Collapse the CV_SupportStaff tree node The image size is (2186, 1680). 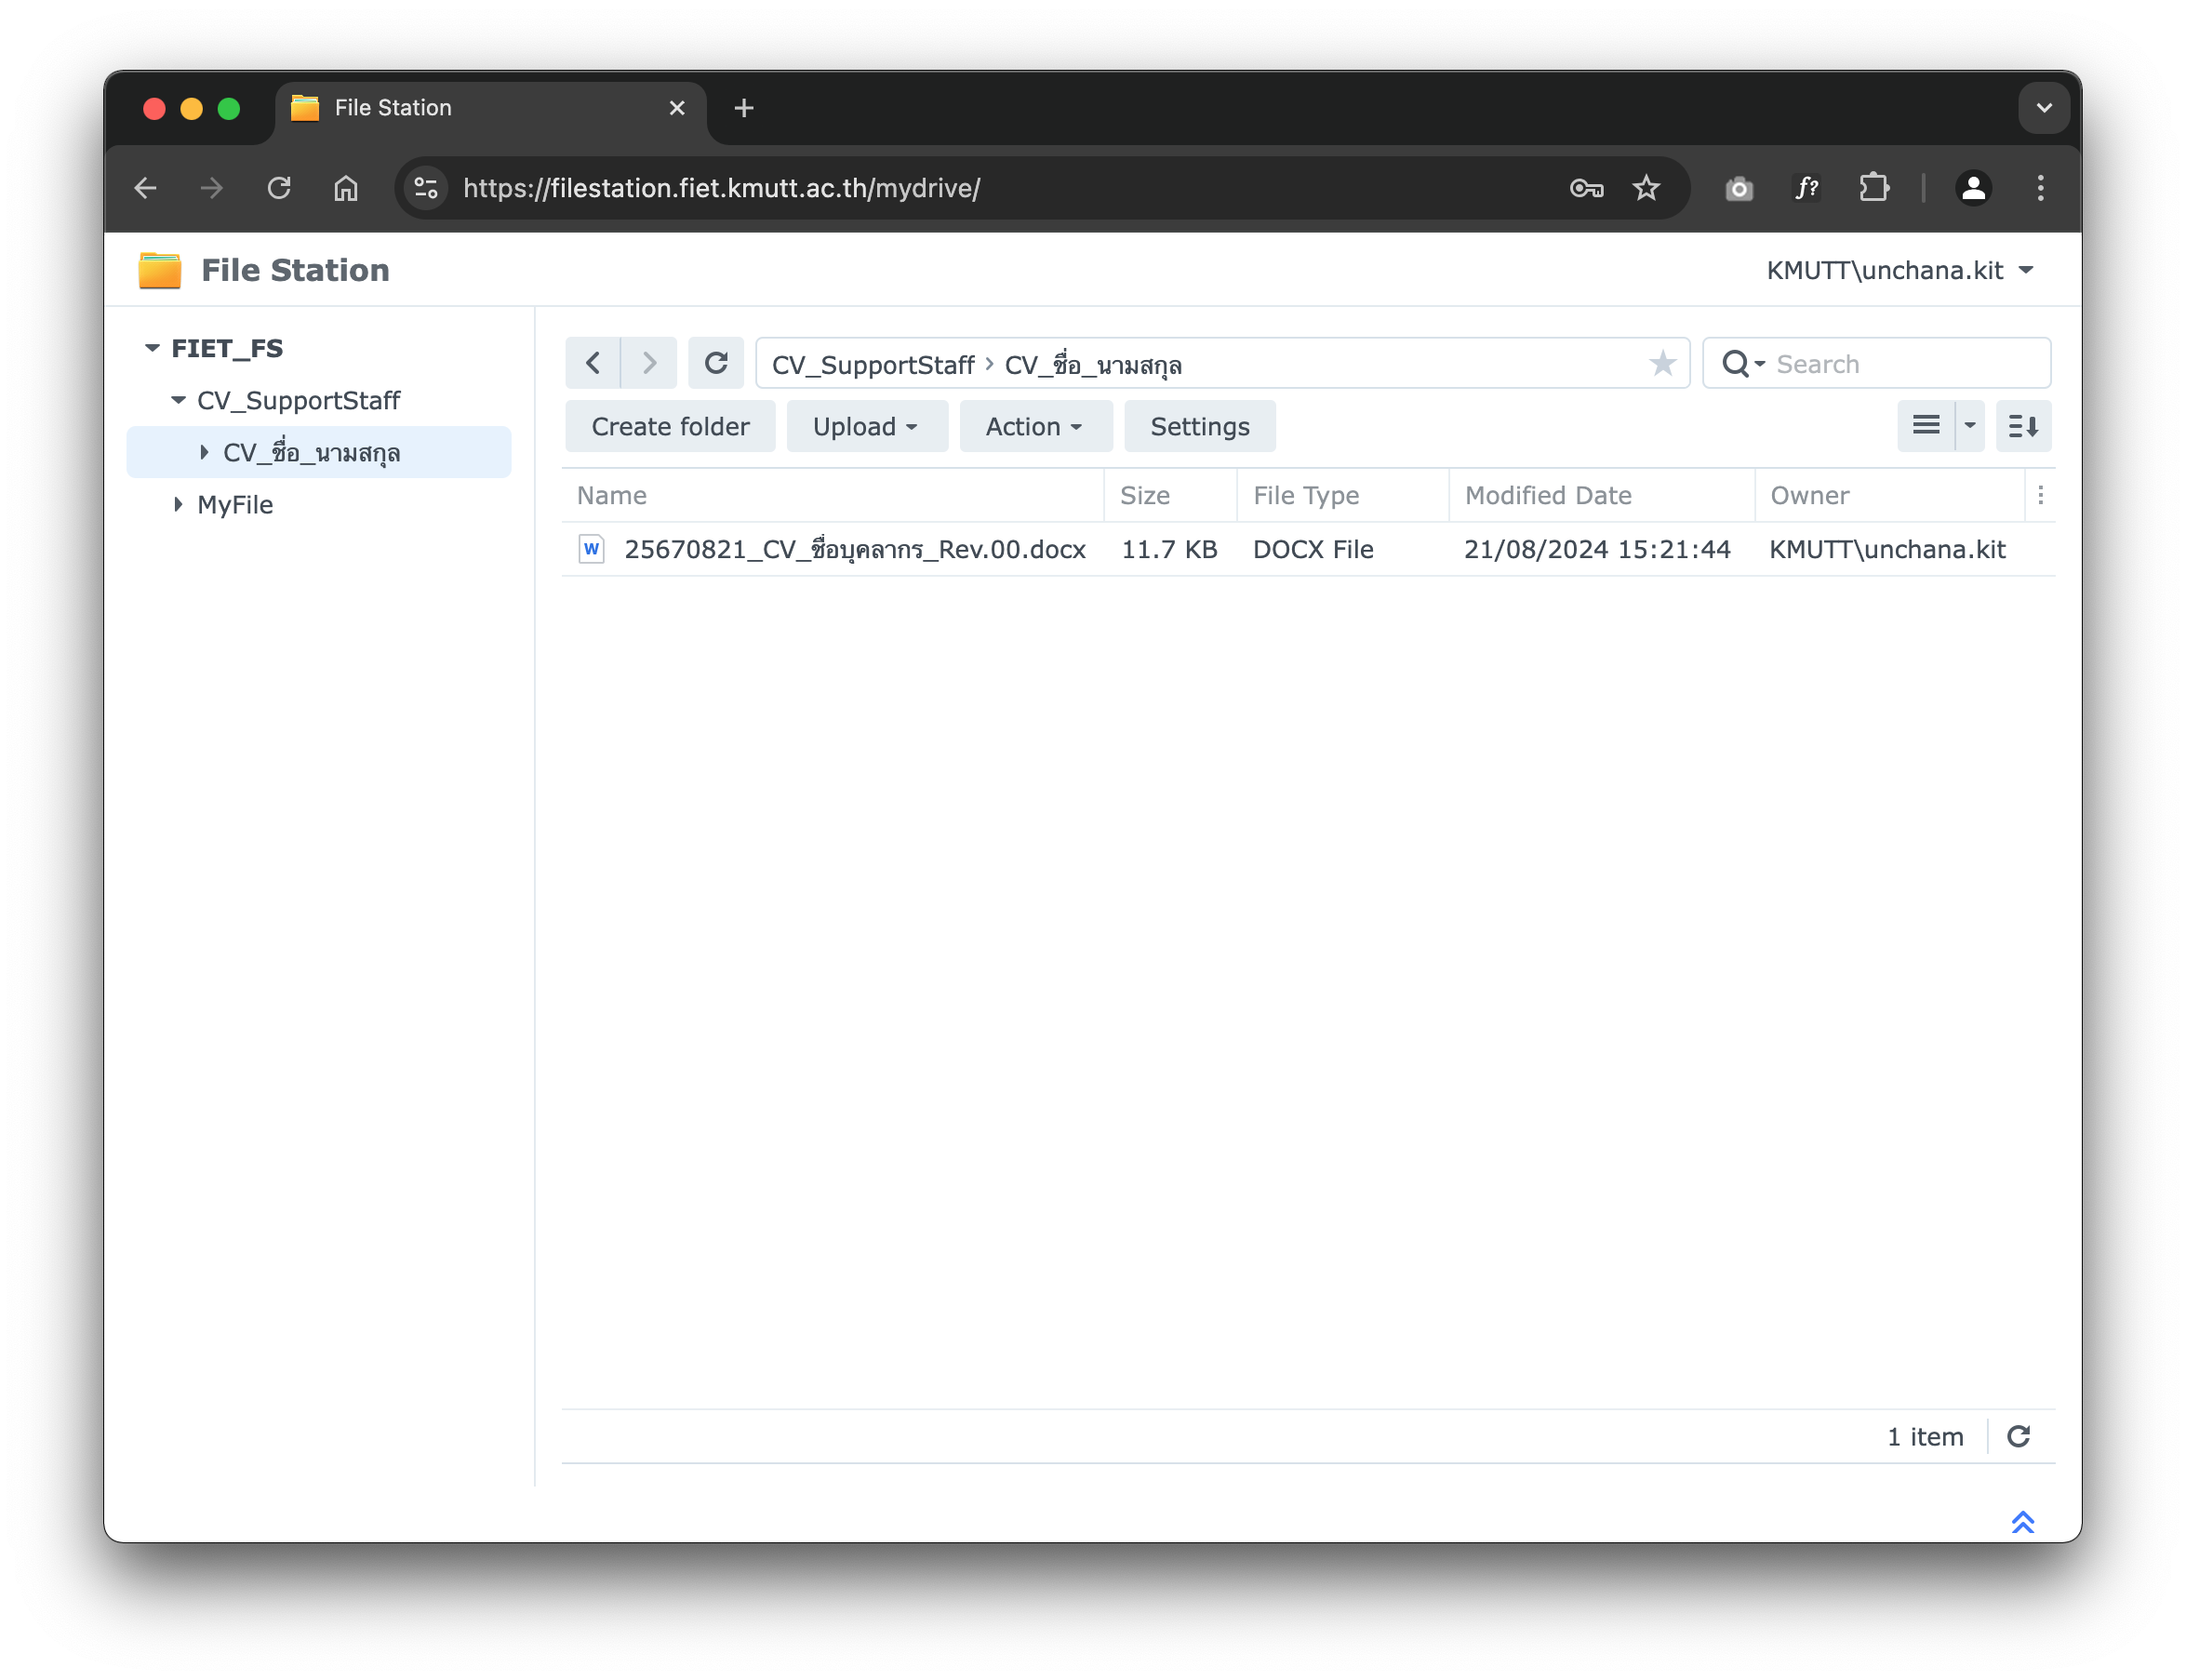(x=178, y=400)
